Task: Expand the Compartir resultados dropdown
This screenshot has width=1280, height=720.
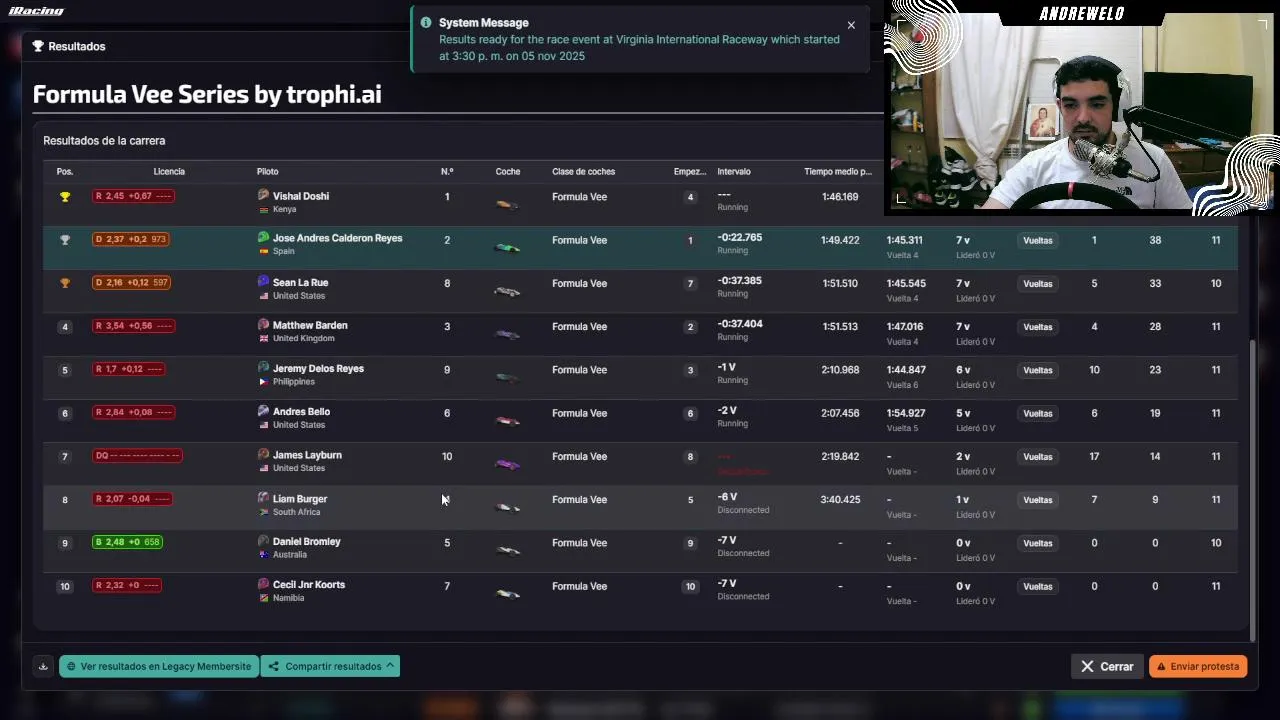Action: point(330,666)
